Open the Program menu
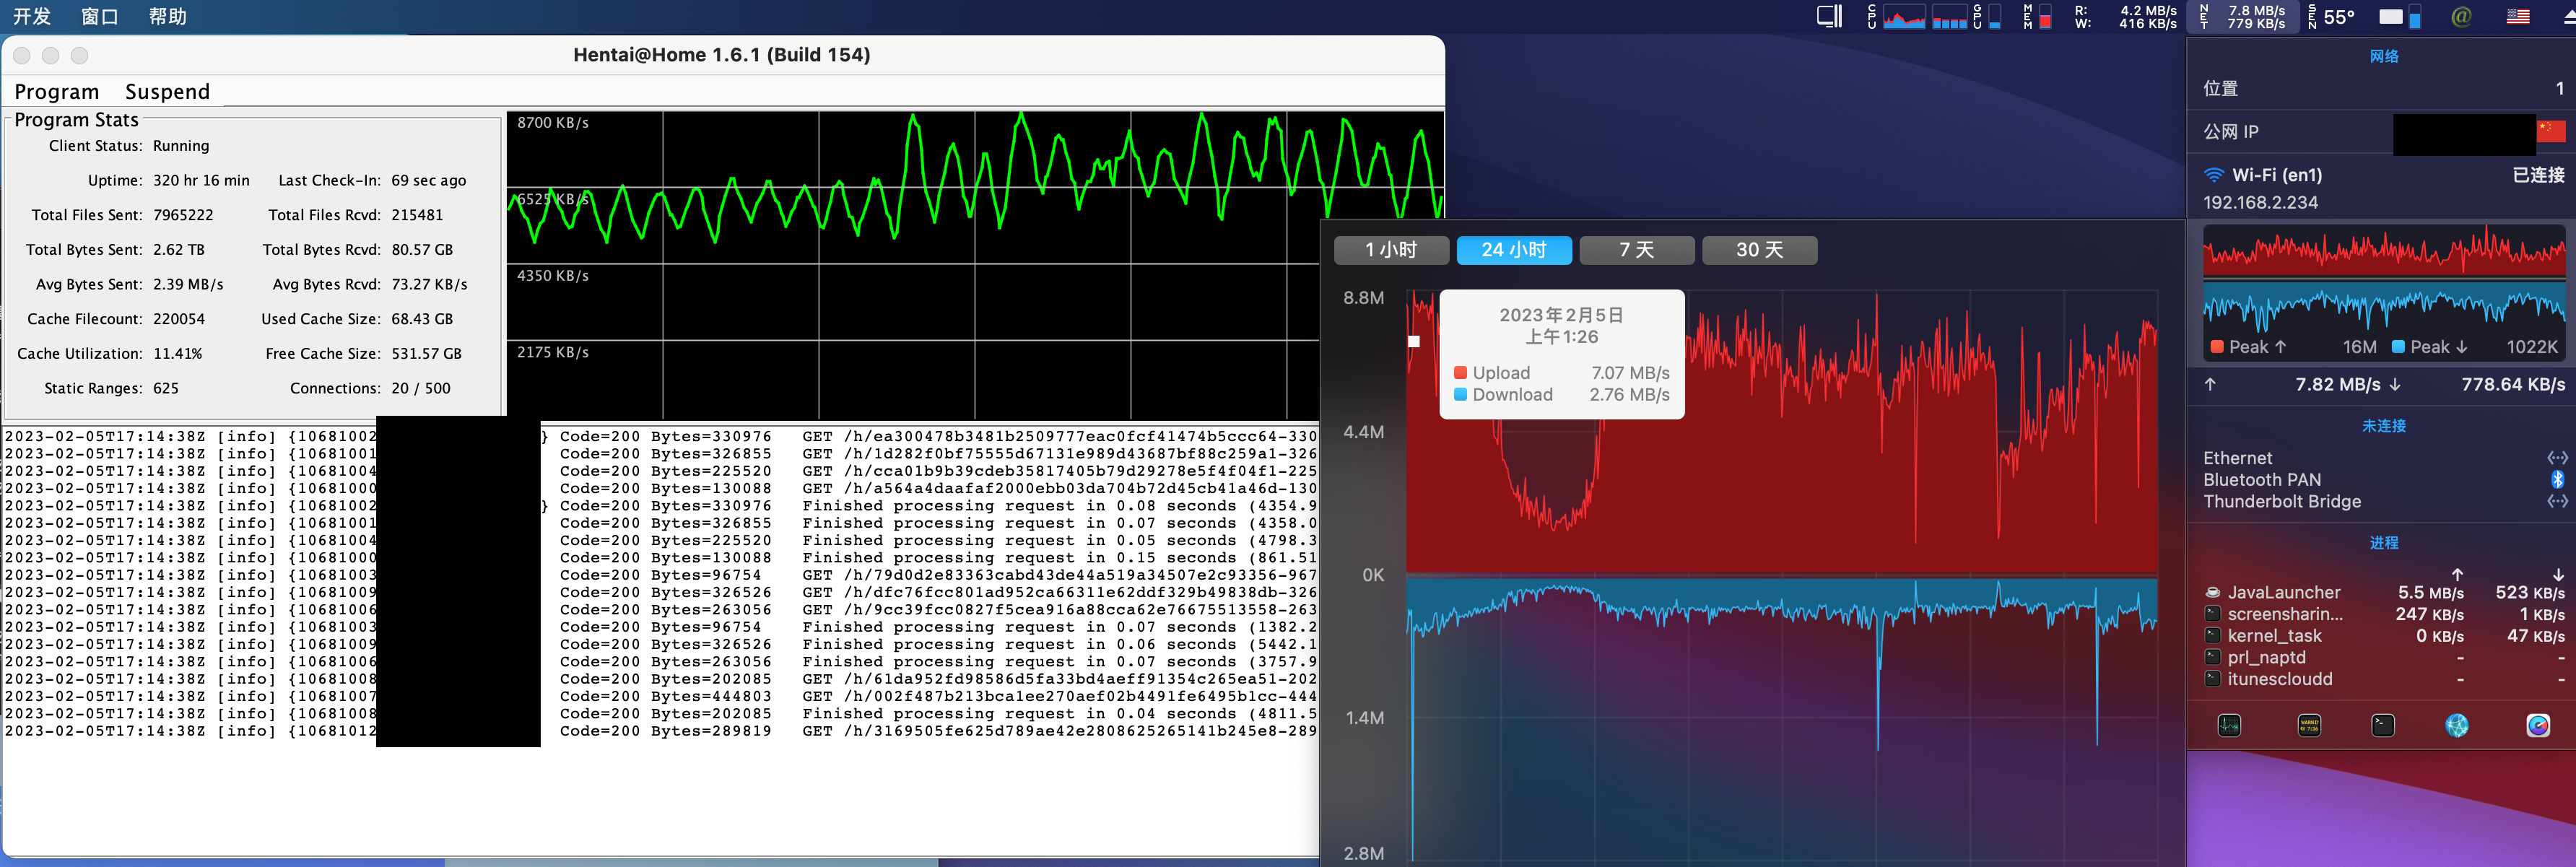 [56, 92]
